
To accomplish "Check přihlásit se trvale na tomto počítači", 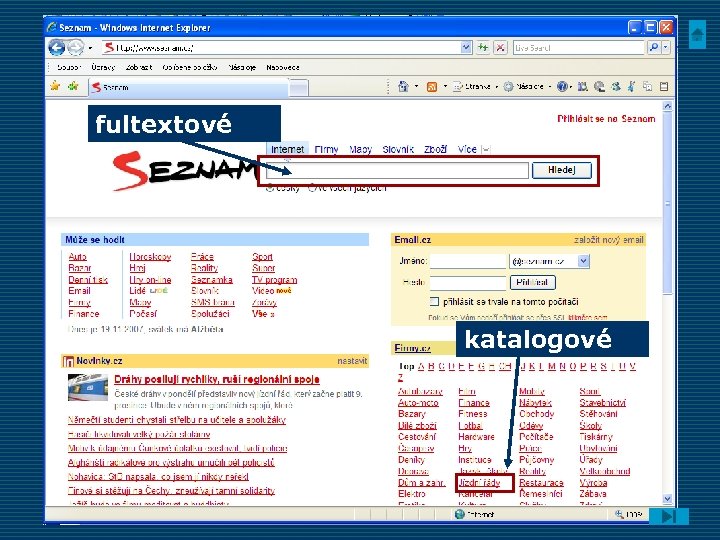I will coord(433,302).
